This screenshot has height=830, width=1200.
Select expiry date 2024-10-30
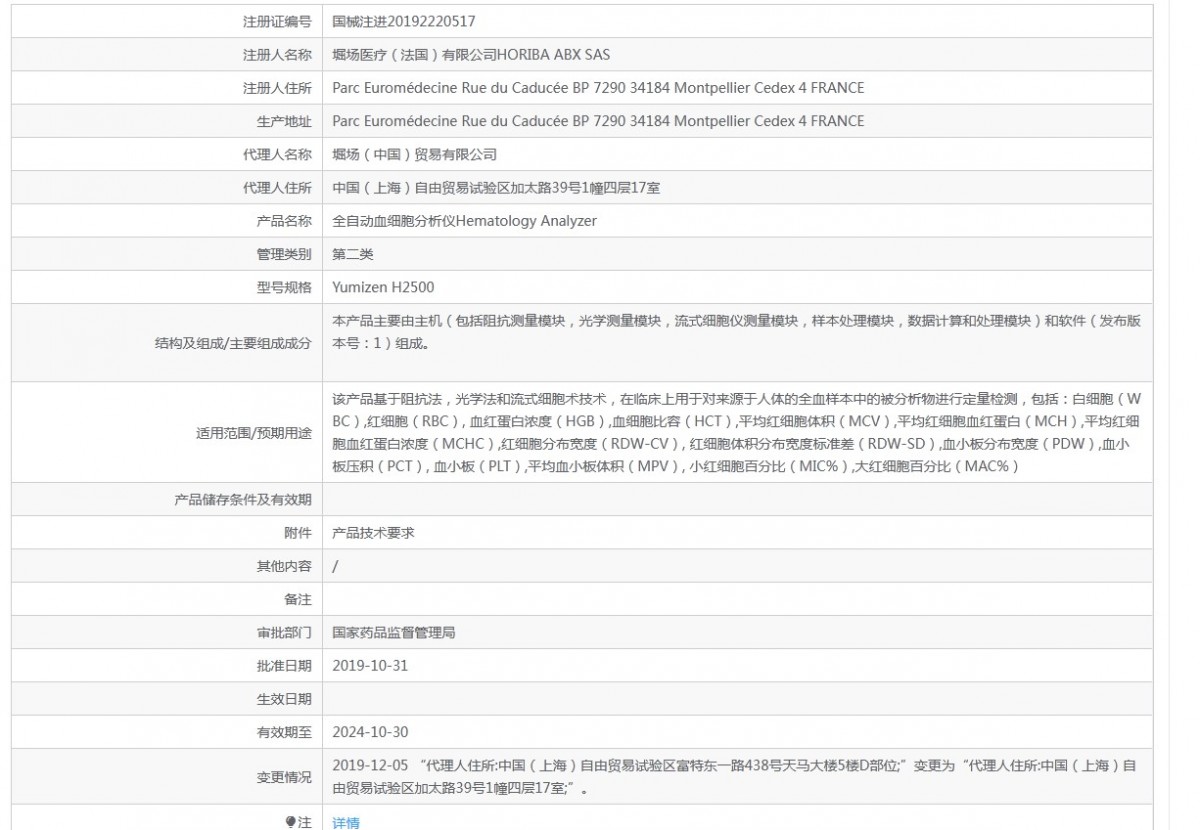(370, 732)
